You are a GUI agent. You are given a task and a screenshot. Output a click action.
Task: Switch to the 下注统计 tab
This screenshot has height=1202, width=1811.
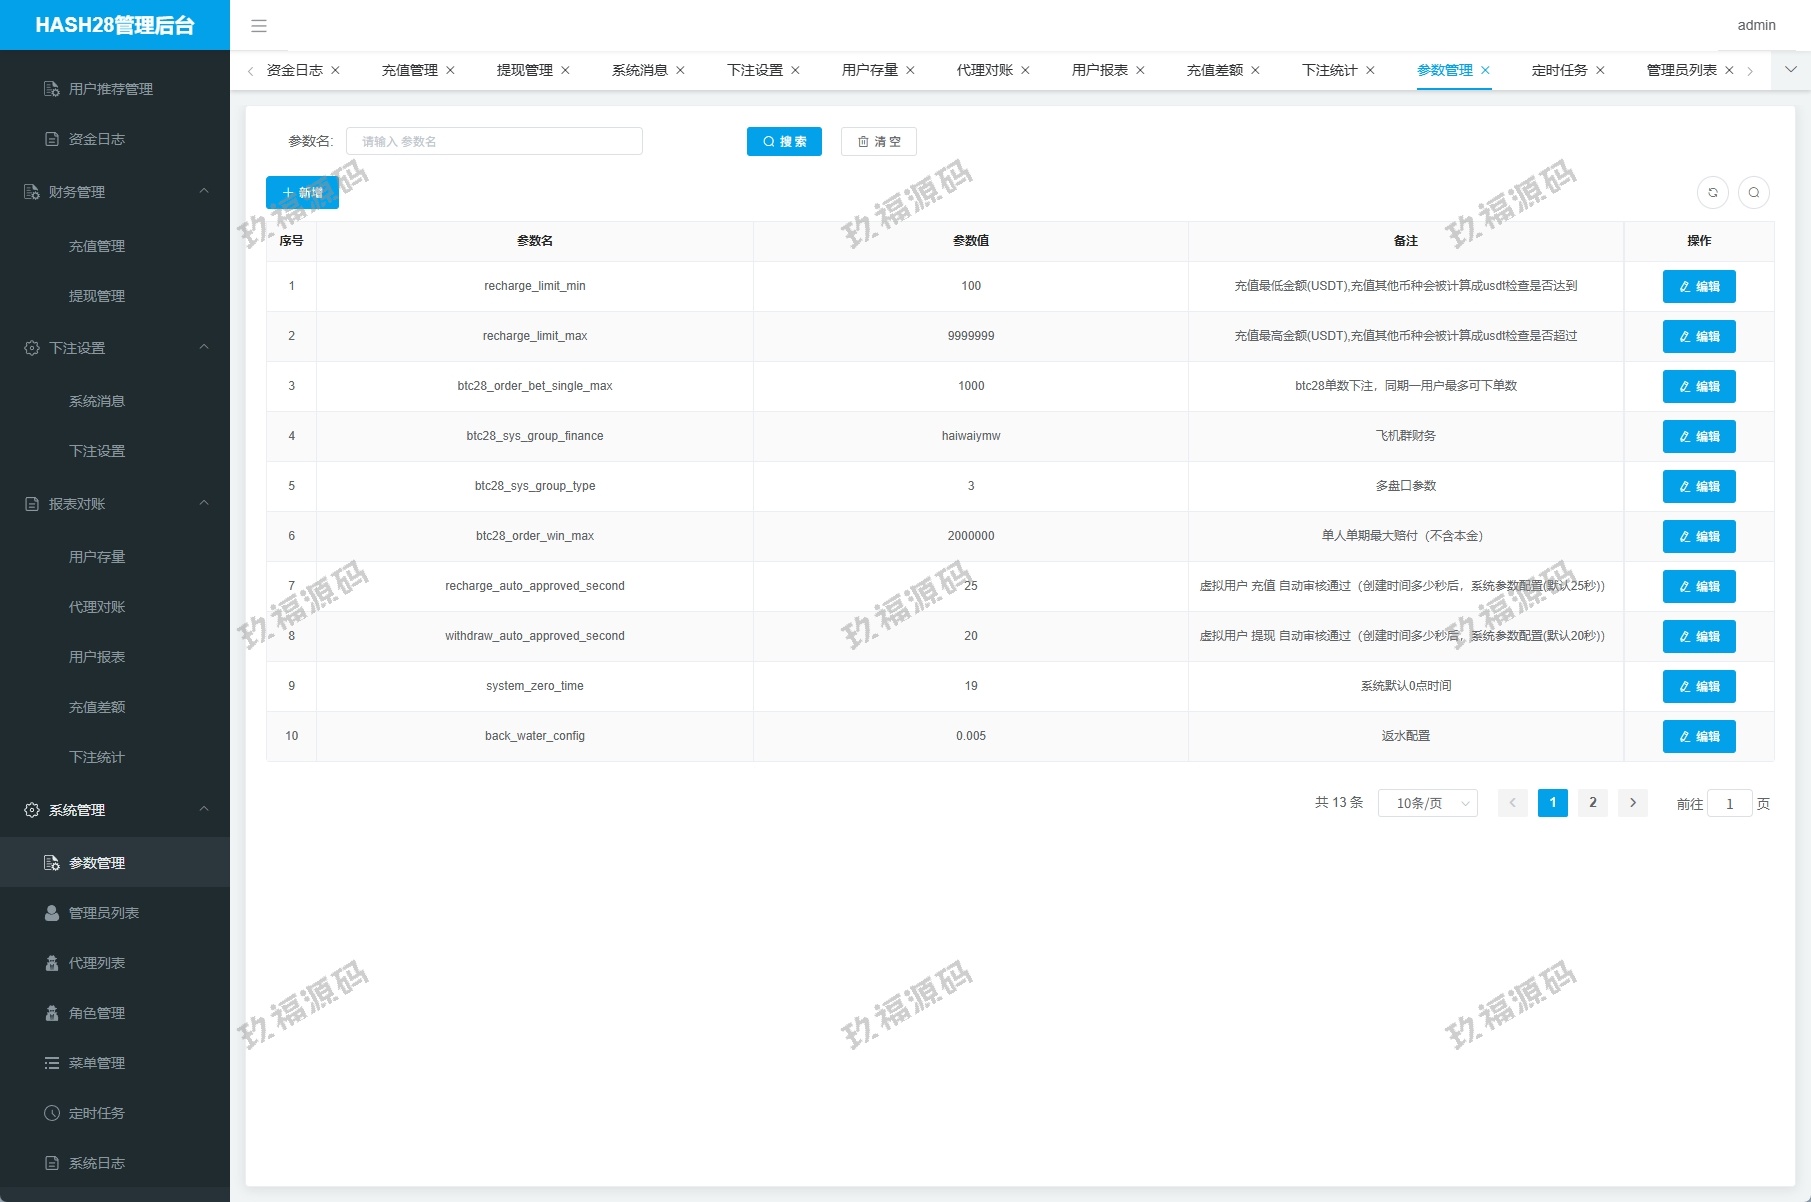[x=1329, y=70]
